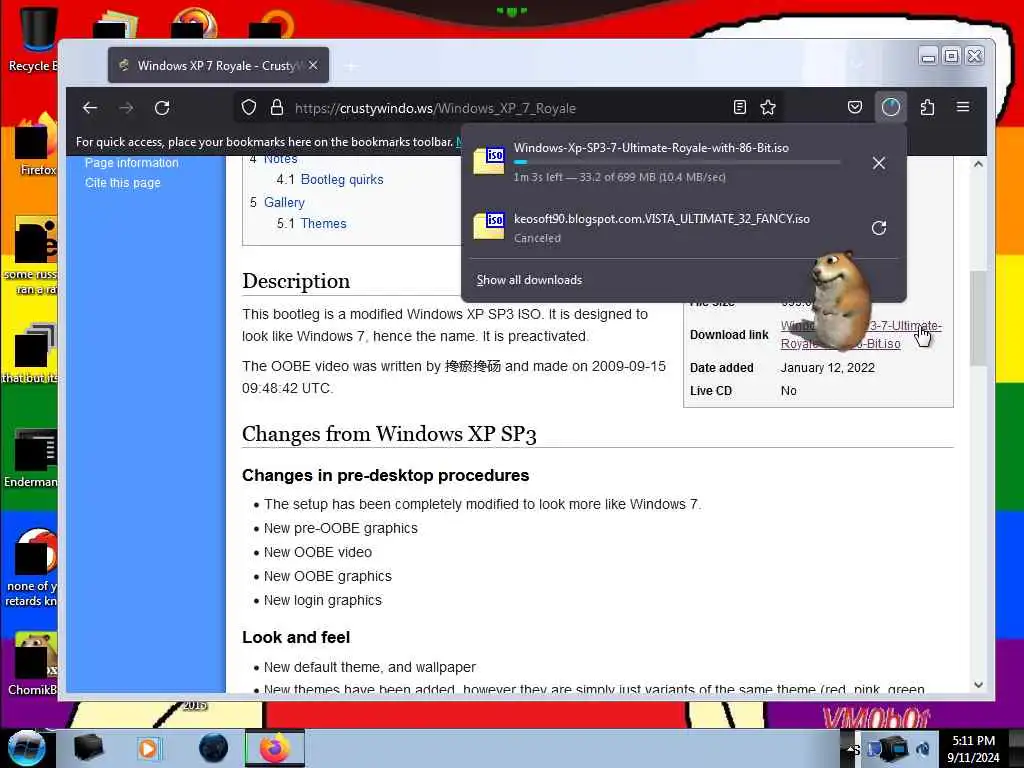Click the Firefox taskbar button
This screenshot has height=768, width=1024.
pos(275,748)
